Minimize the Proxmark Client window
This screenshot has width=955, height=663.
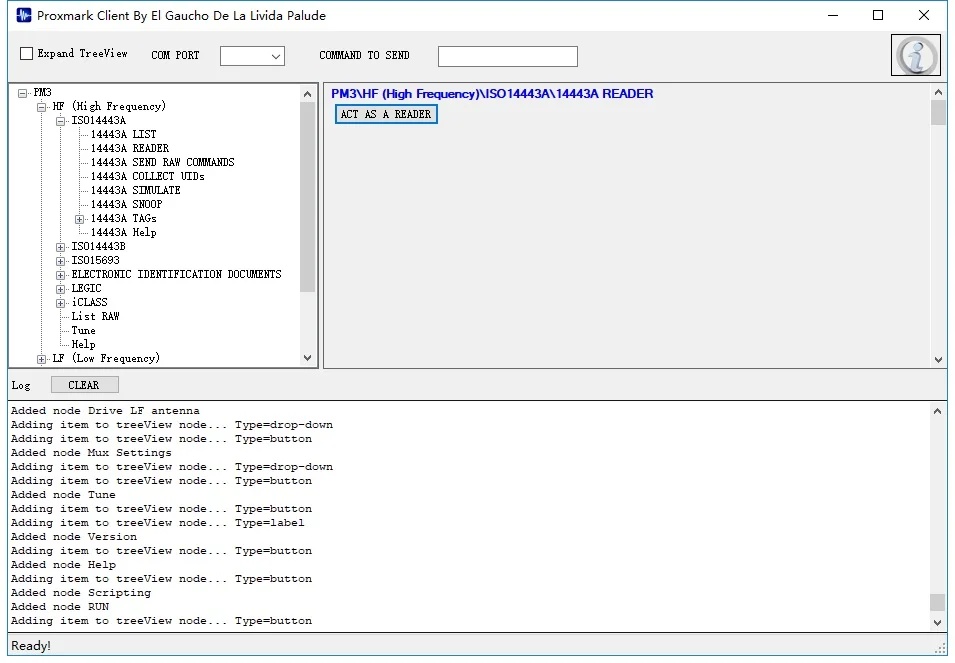(x=833, y=15)
